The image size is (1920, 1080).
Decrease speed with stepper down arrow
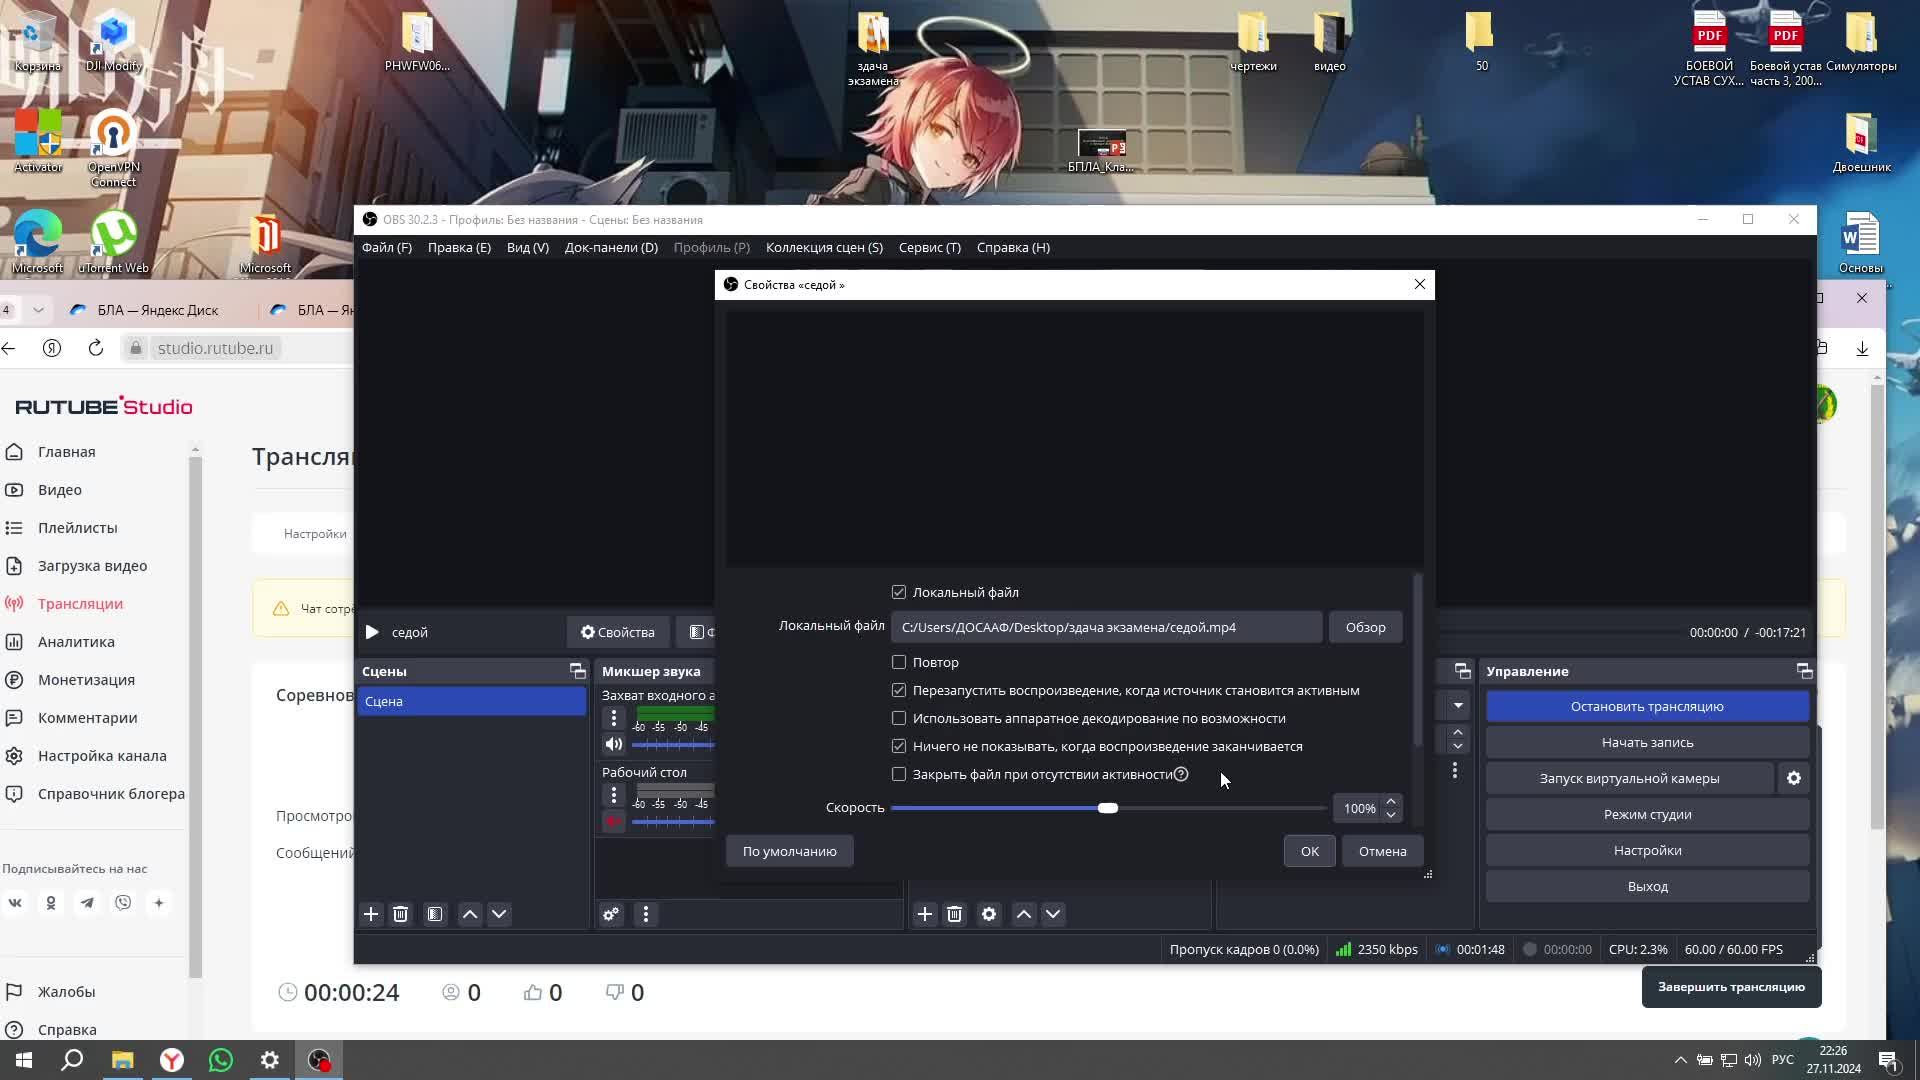[x=1391, y=815]
